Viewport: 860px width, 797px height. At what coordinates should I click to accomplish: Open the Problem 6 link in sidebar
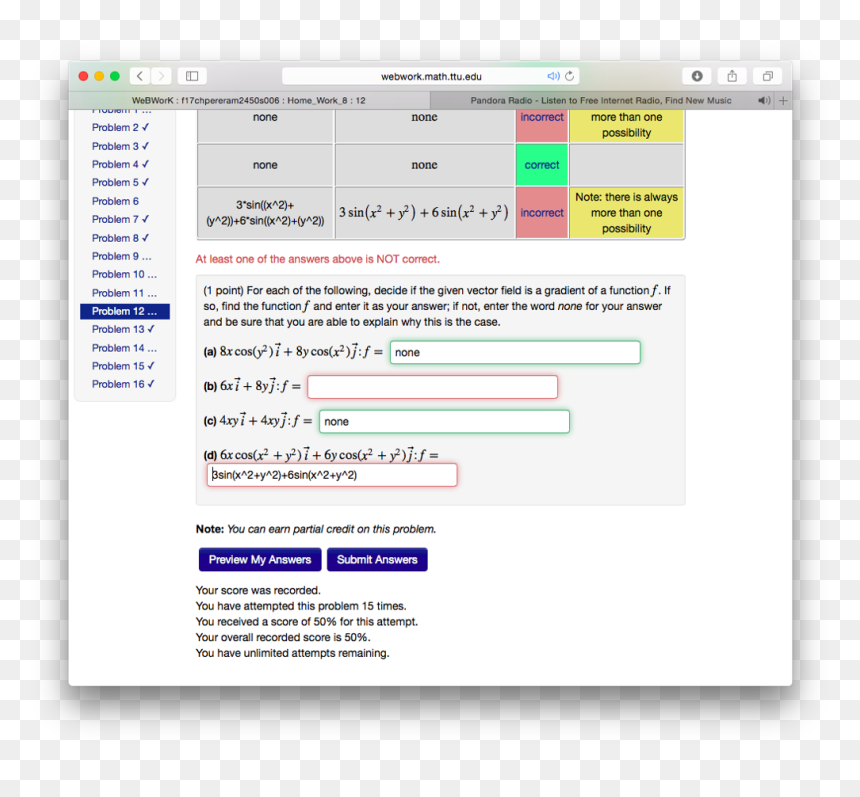coord(115,201)
